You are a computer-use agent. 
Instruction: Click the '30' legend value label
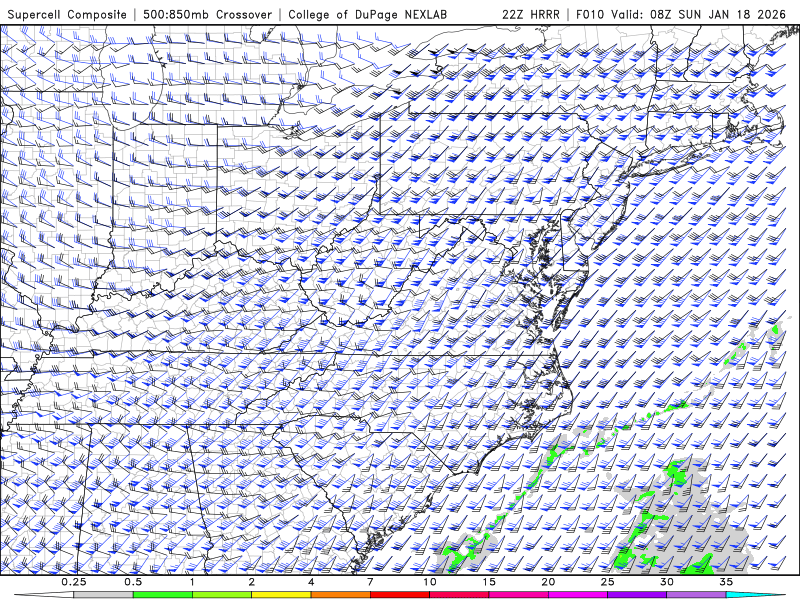tap(666, 582)
